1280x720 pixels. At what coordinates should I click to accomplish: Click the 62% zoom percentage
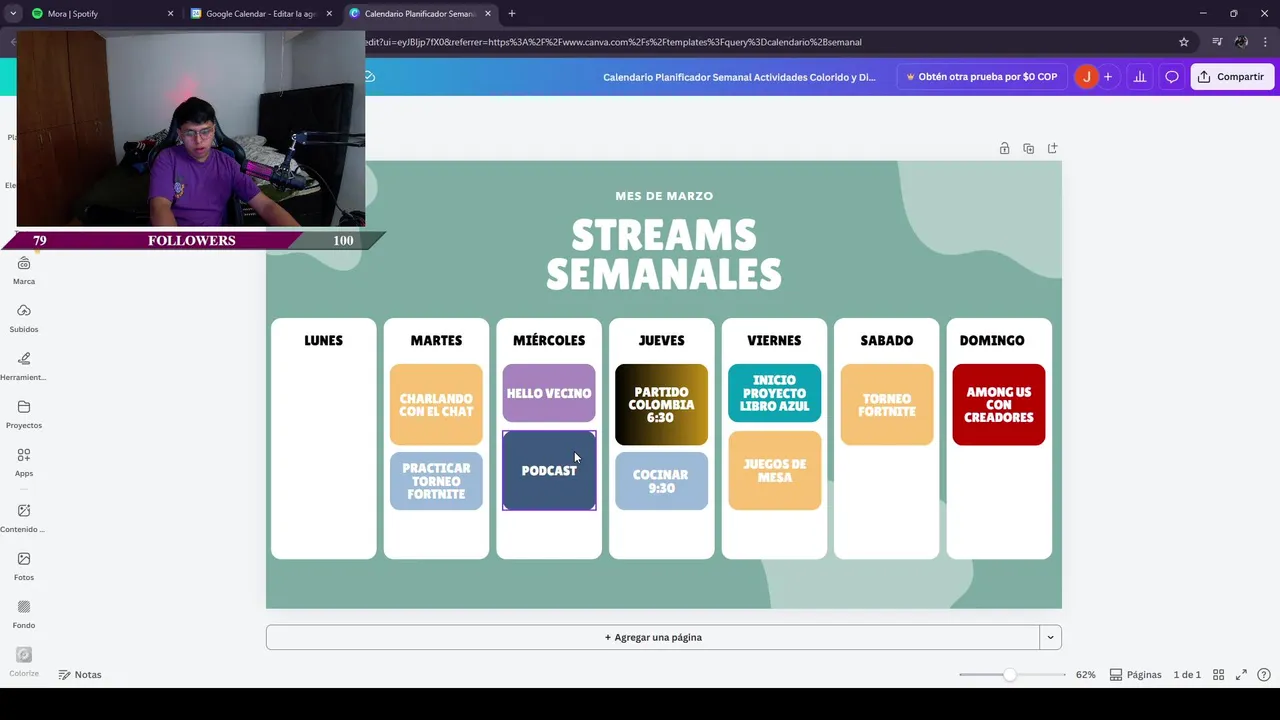click(1085, 675)
